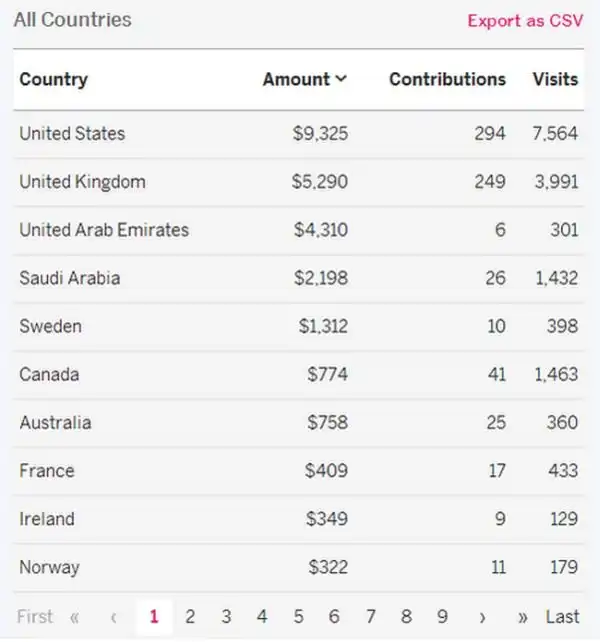Click the Export as CSV link
The width and height of the screenshot is (600, 642).
pyautogui.click(x=525, y=21)
